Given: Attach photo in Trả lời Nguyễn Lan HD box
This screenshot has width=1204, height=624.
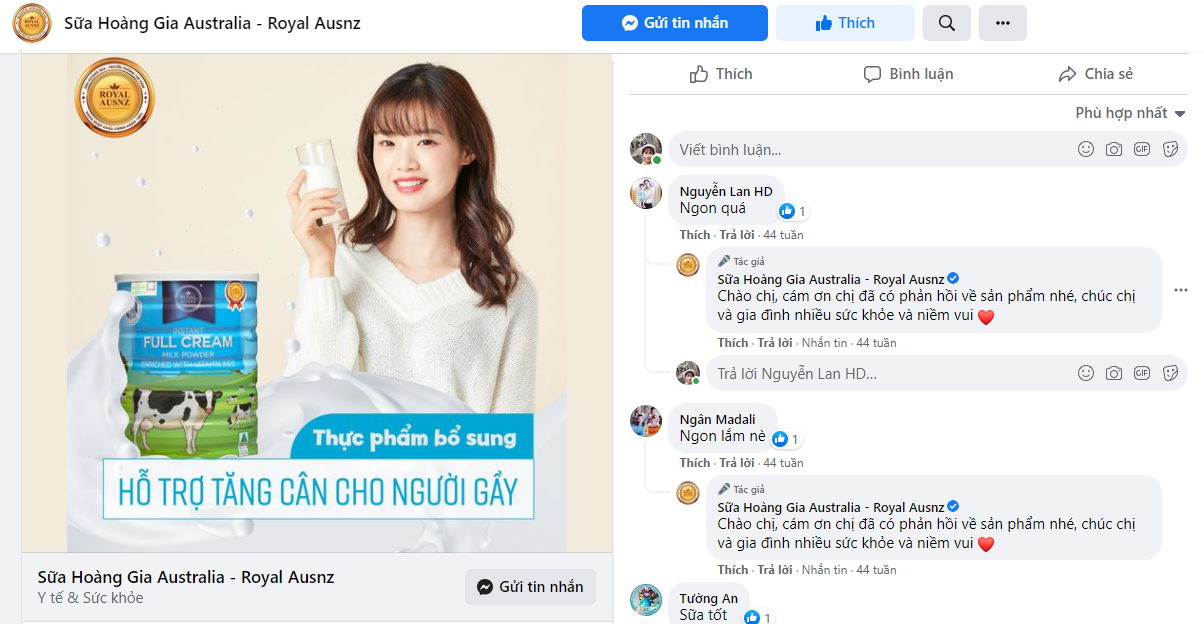Looking at the screenshot, I should pos(1114,374).
